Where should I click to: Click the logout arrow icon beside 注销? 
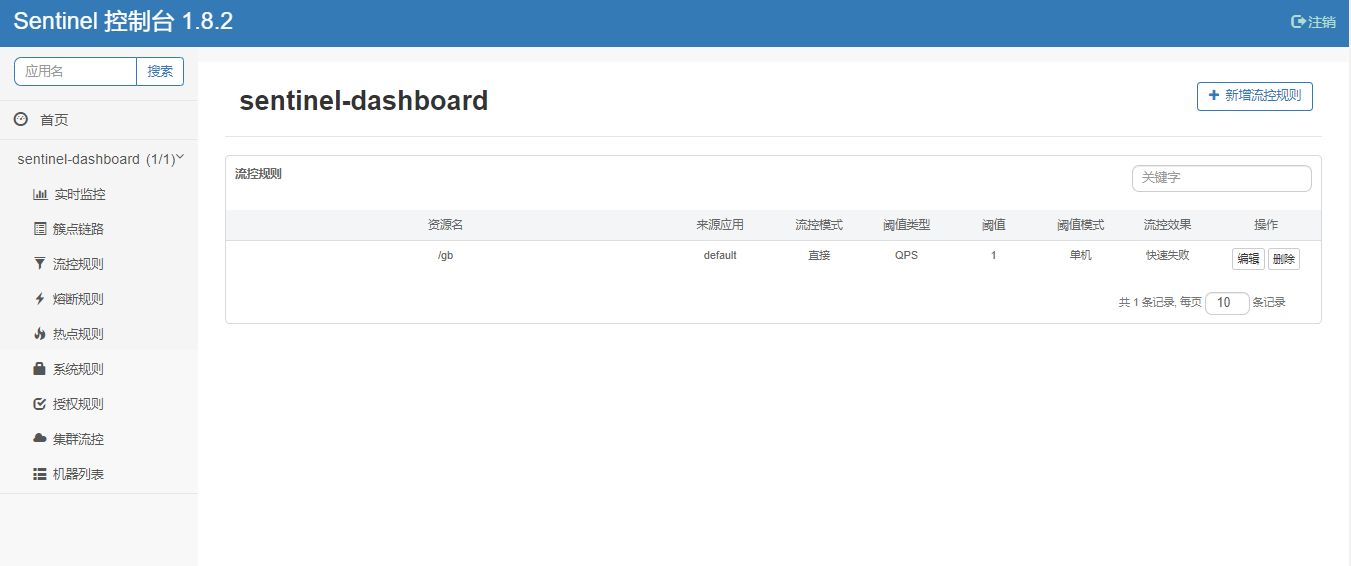point(1299,22)
